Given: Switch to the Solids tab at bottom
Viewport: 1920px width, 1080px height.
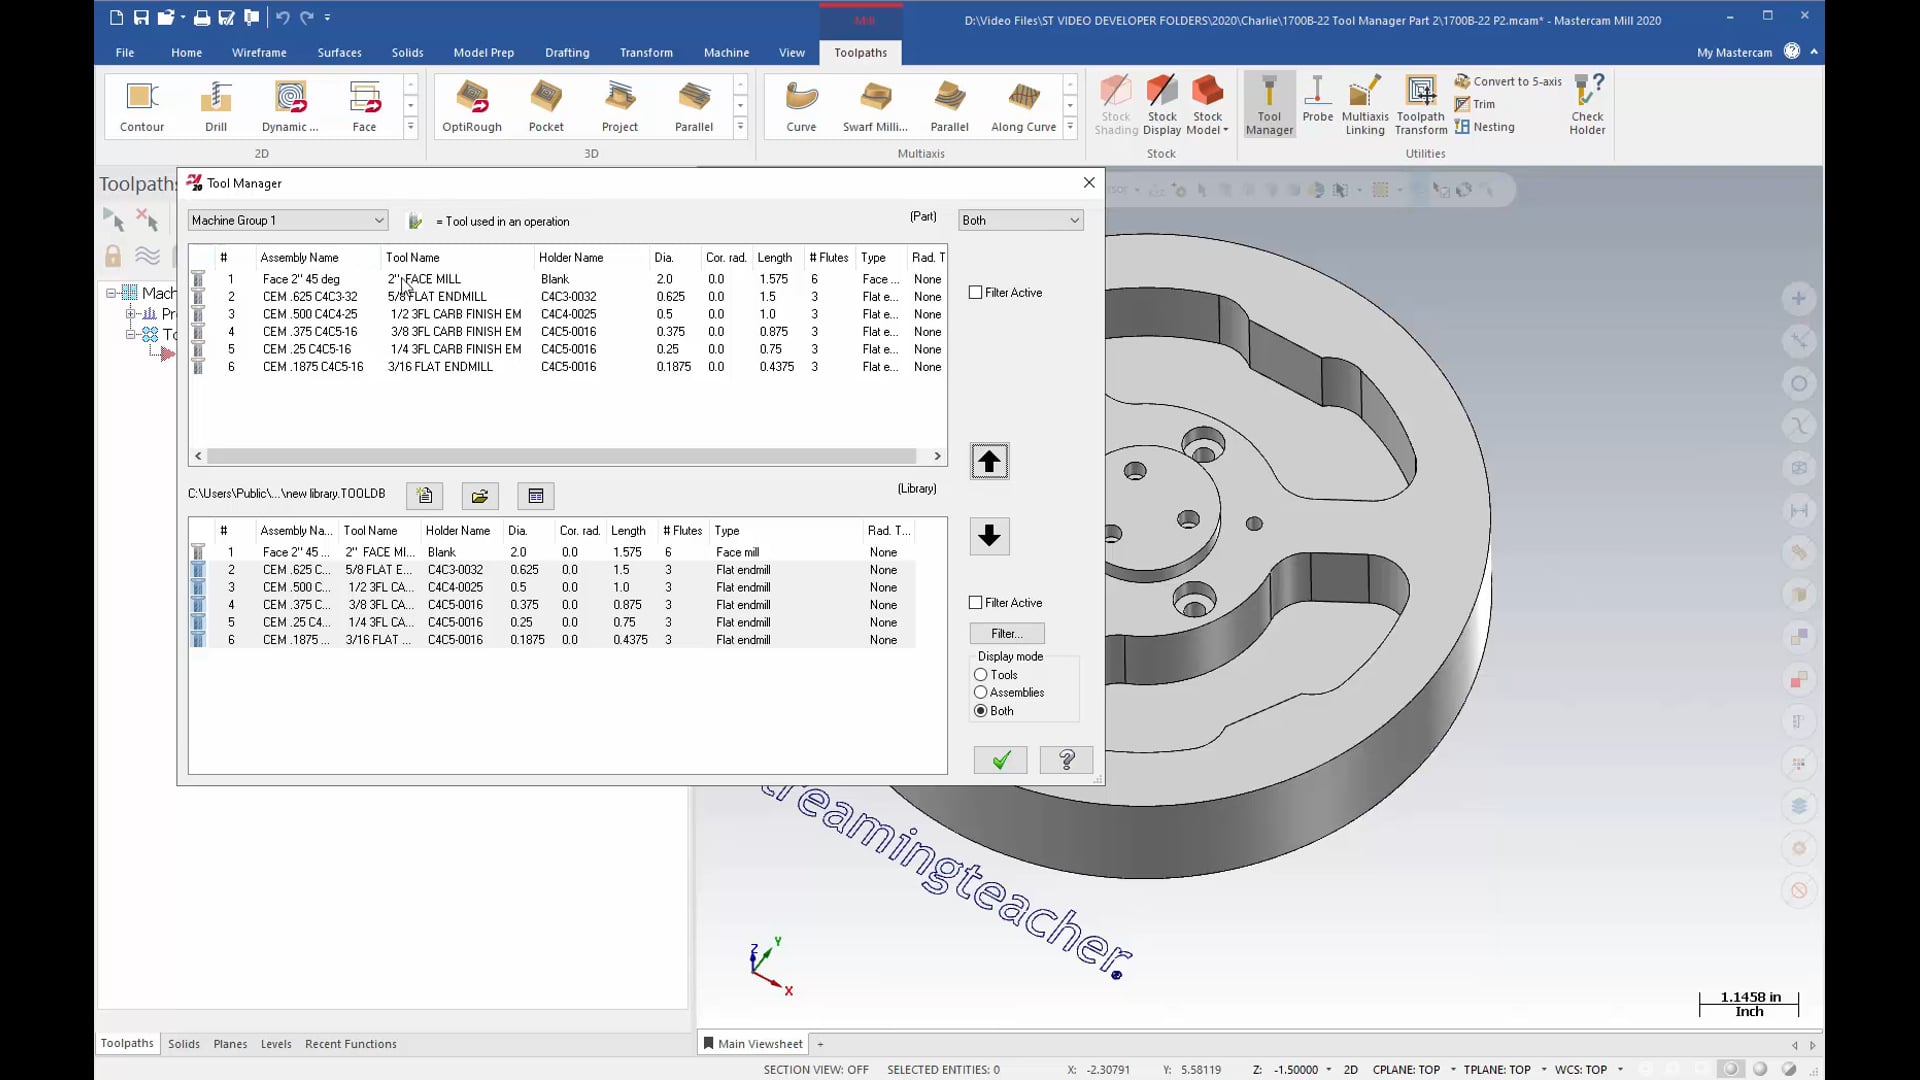Looking at the screenshot, I should [x=183, y=1043].
